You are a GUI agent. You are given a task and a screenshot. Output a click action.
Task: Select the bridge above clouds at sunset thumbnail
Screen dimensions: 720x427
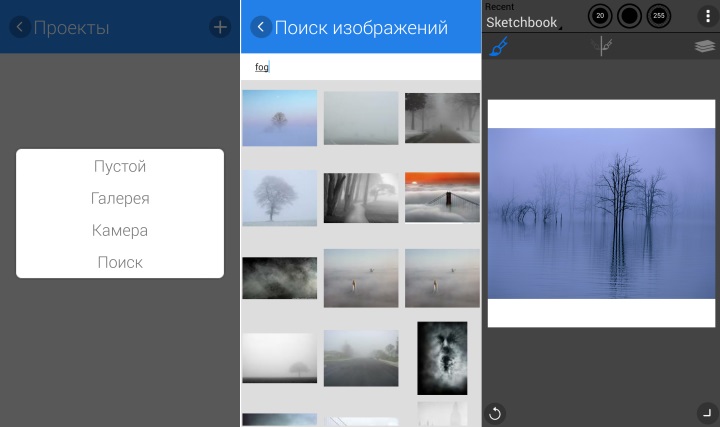click(442, 197)
